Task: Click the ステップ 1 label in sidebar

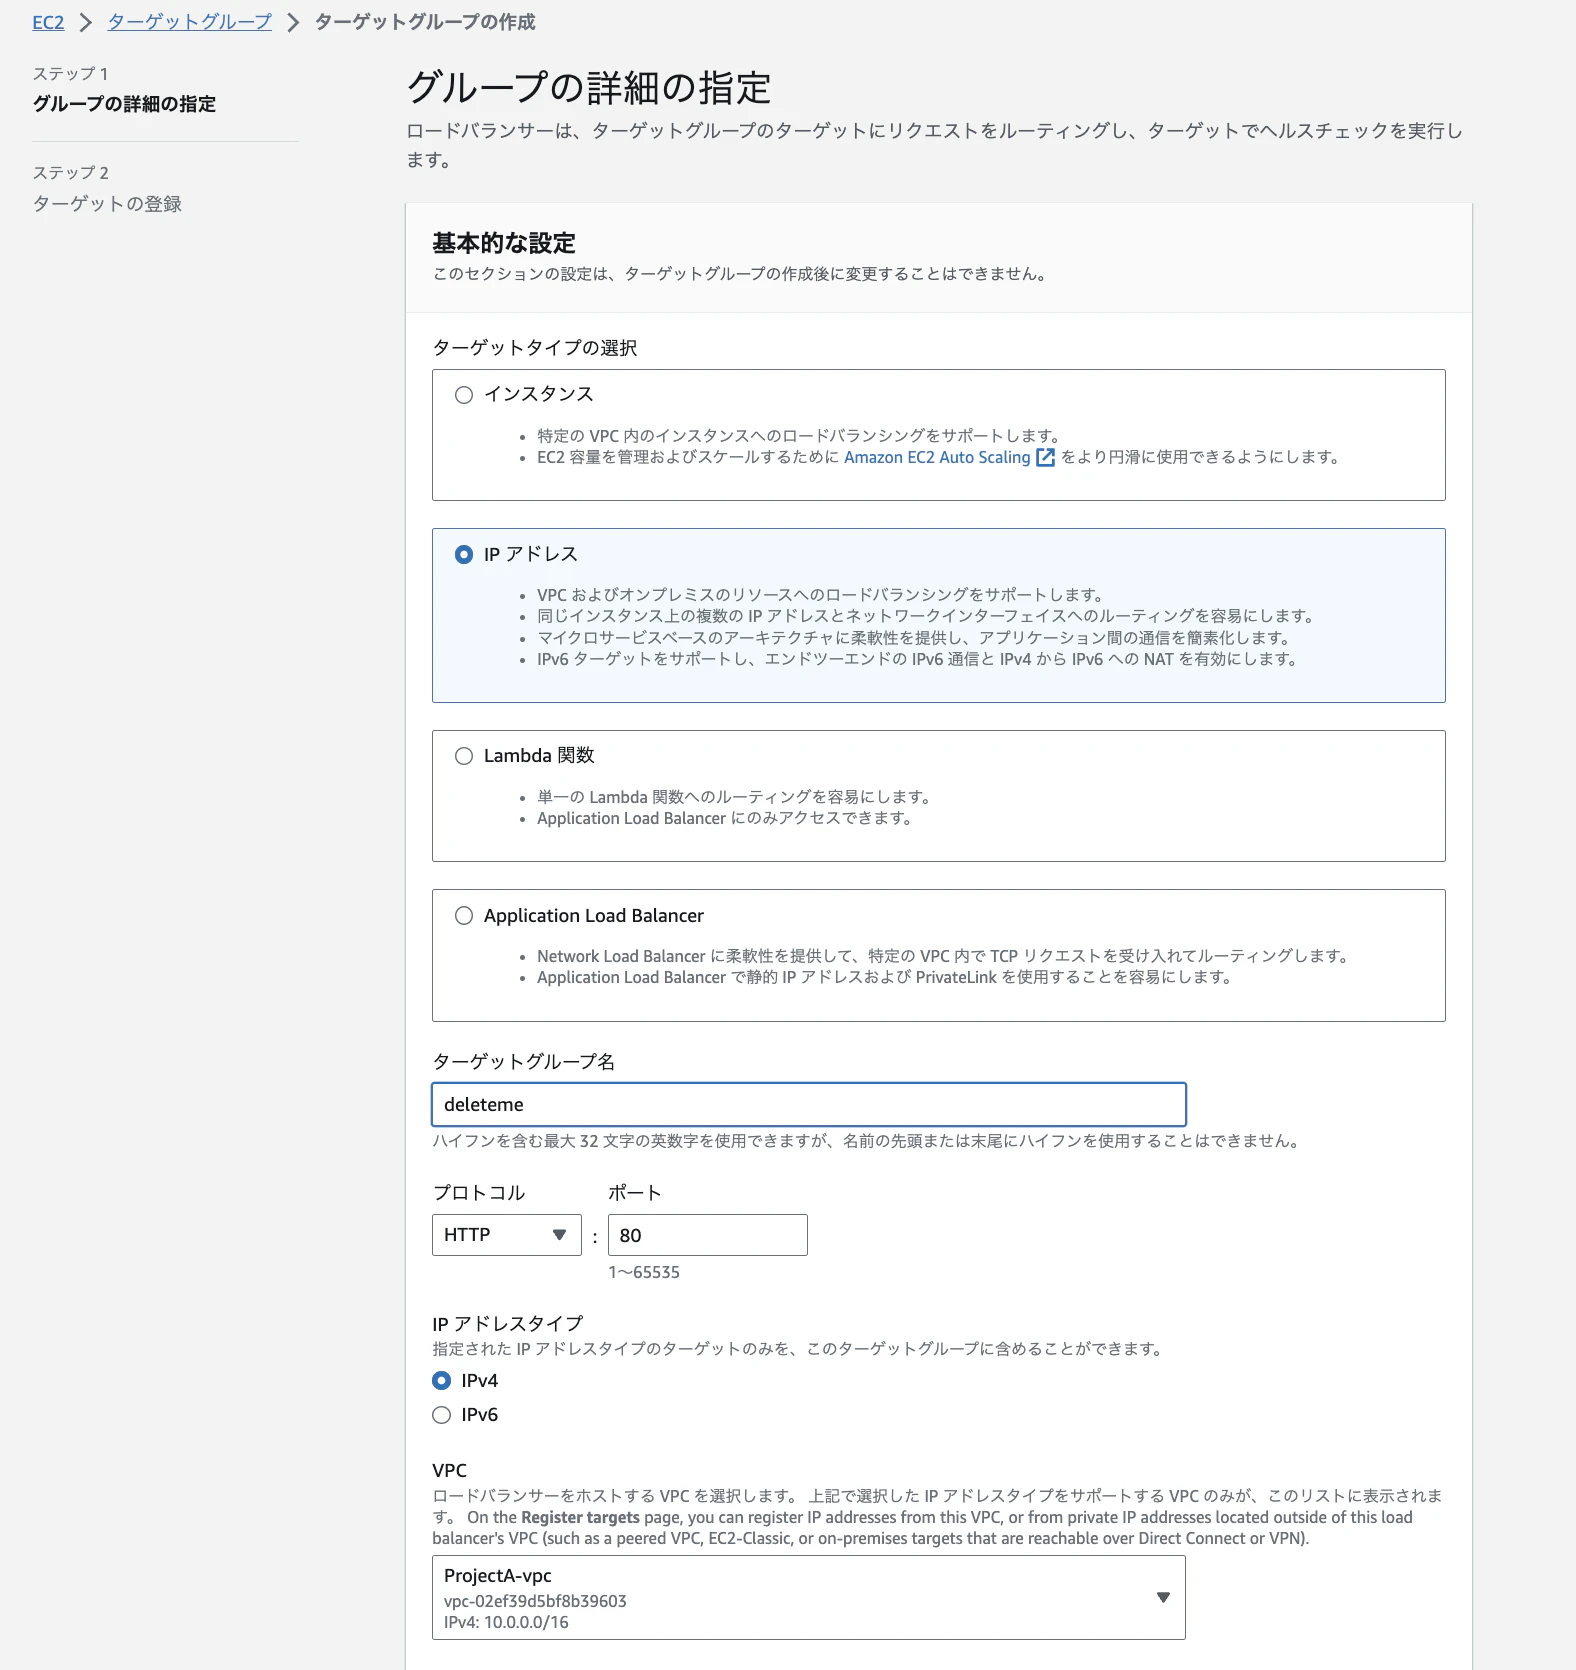Action: coord(70,74)
